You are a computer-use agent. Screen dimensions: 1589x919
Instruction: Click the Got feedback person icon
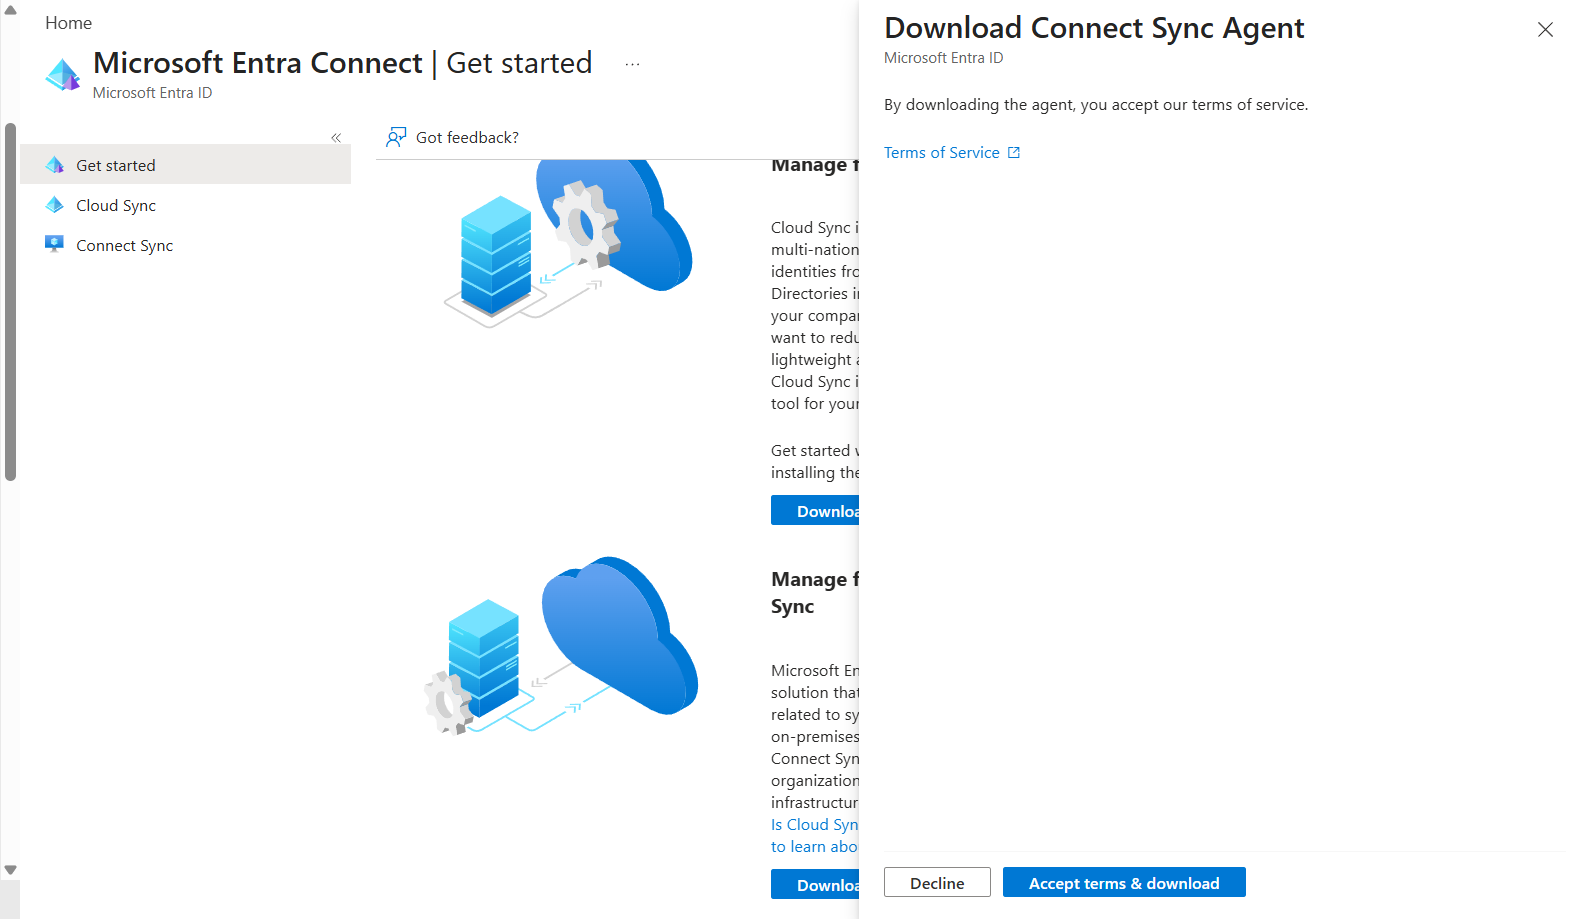[x=396, y=137]
